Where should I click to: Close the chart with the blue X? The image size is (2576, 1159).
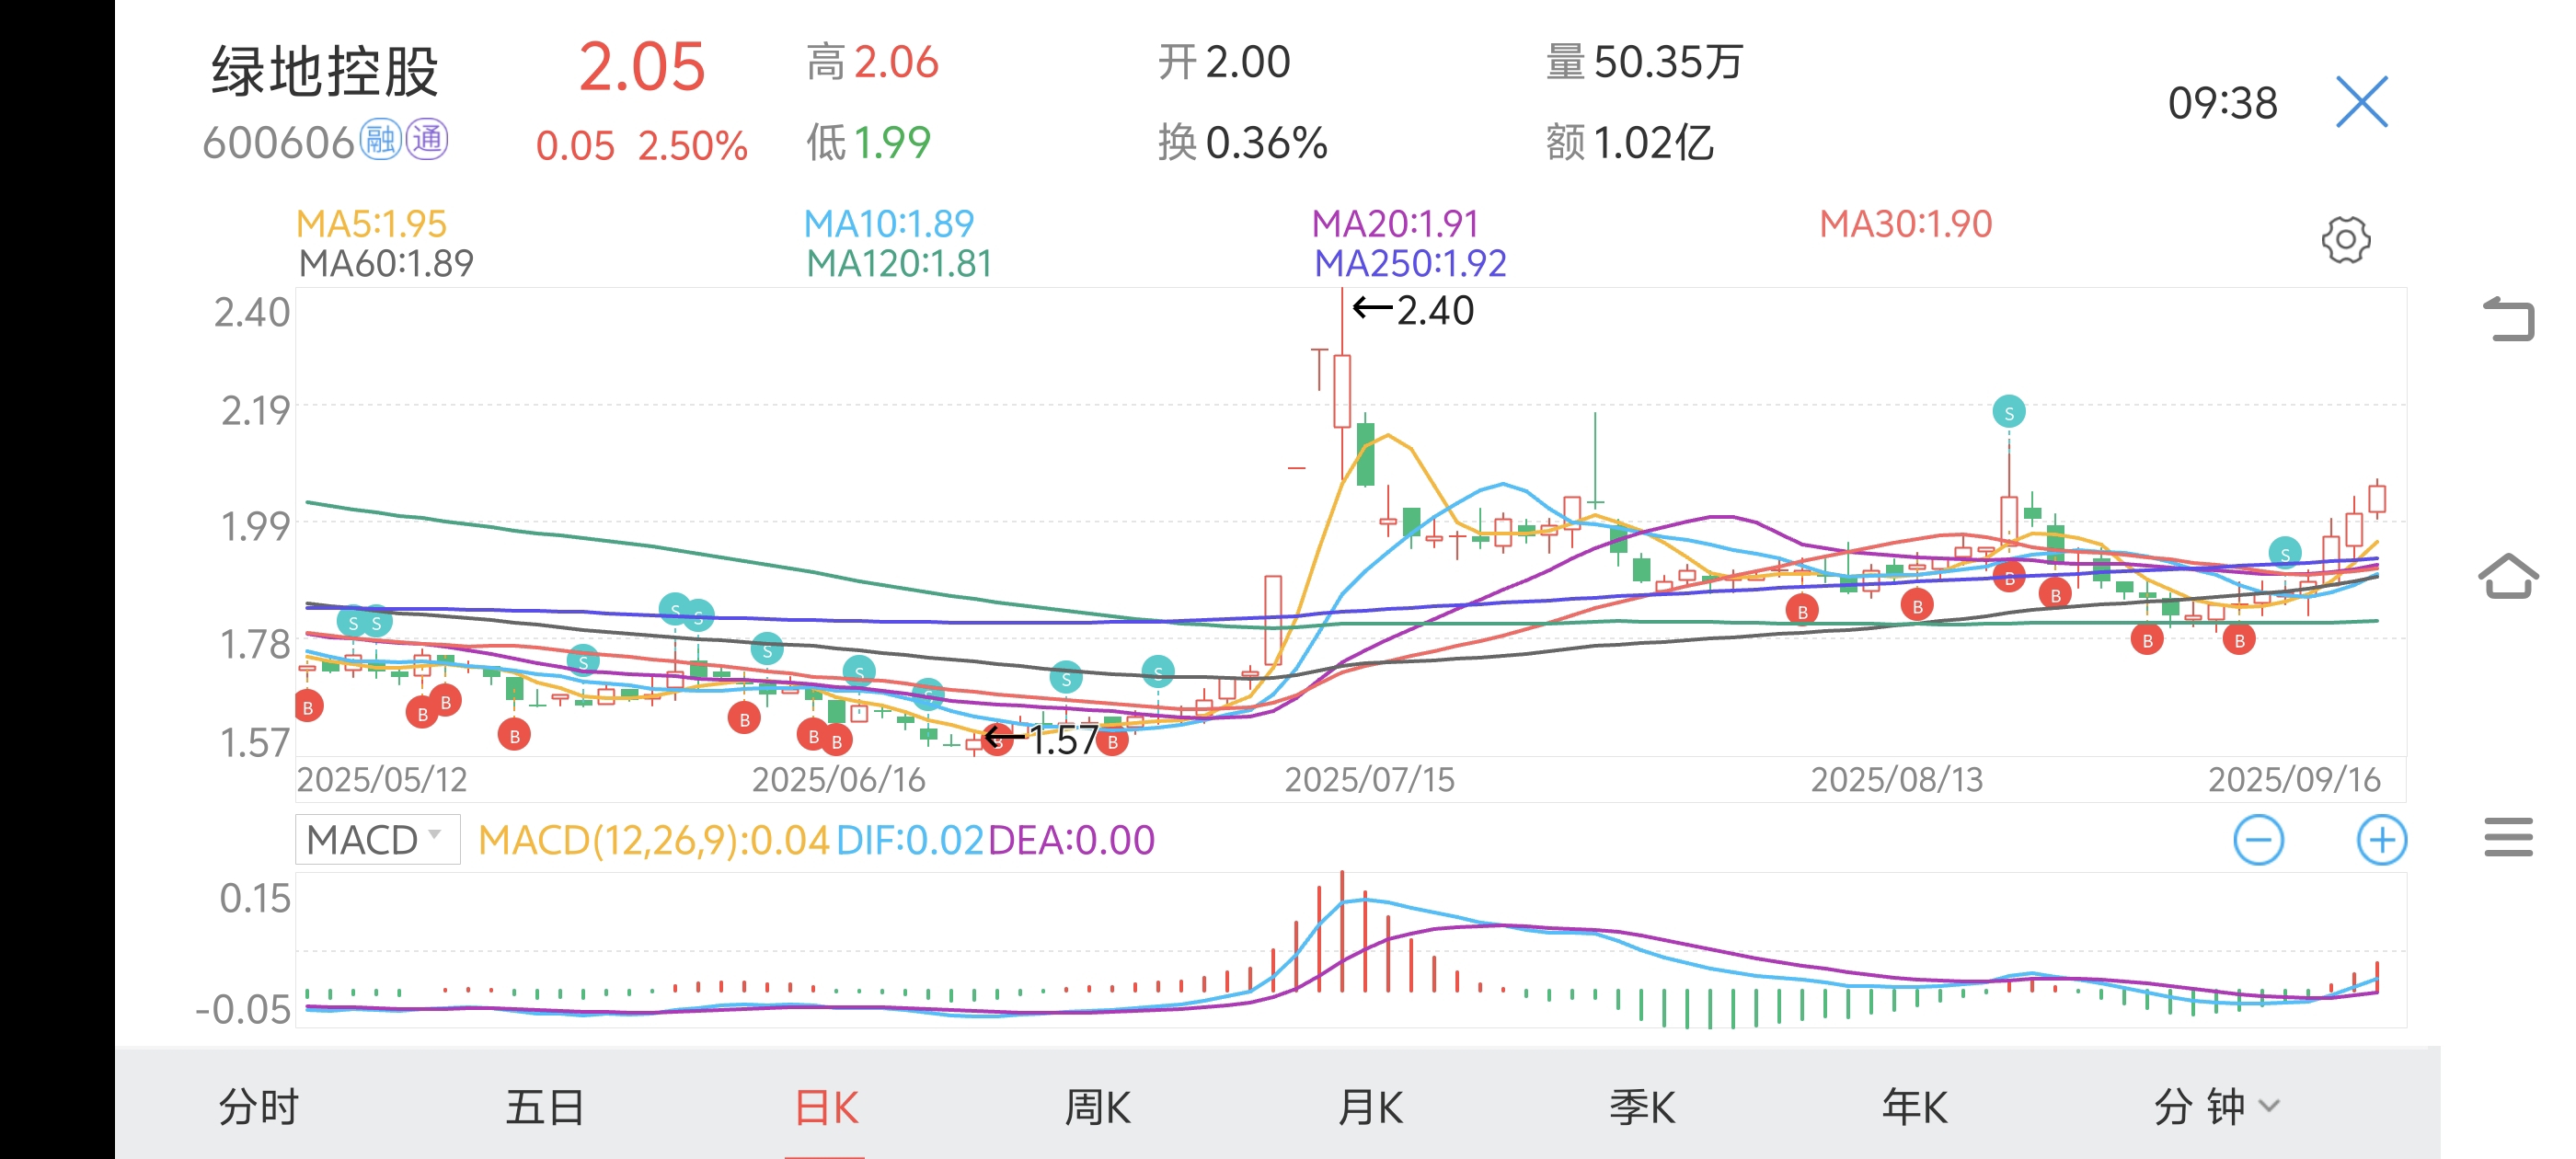pos(2362,102)
